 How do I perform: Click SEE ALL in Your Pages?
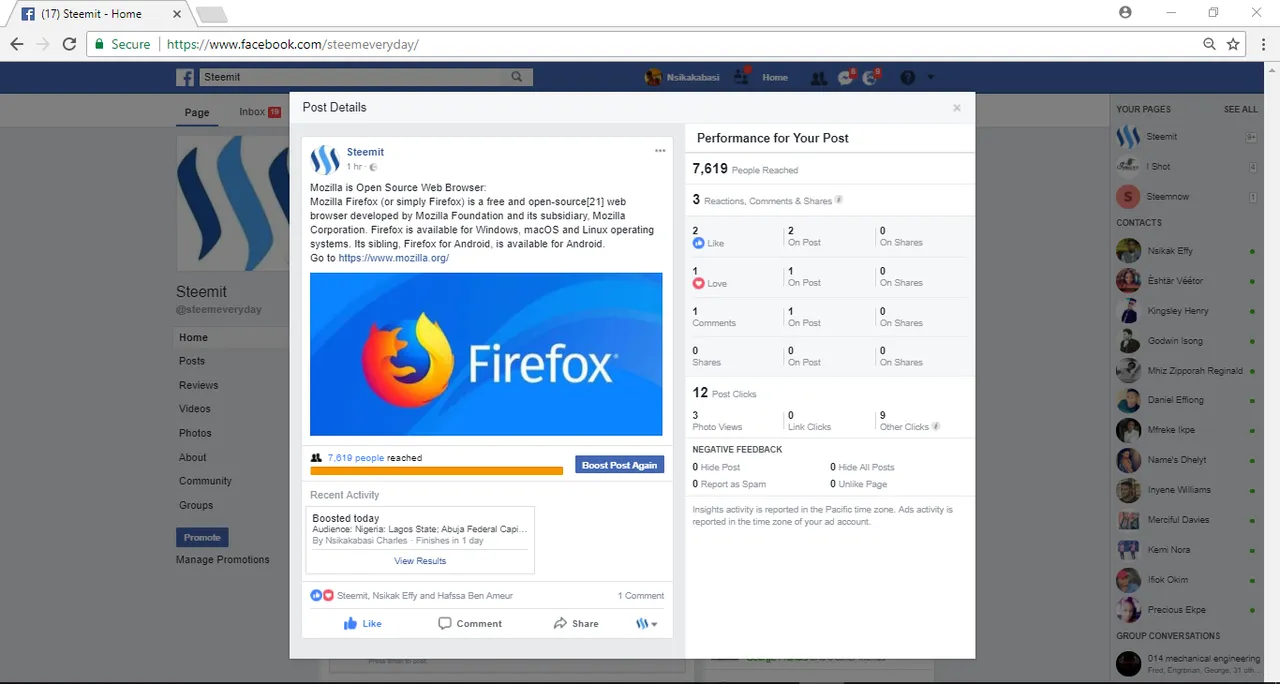(1241, 109)
